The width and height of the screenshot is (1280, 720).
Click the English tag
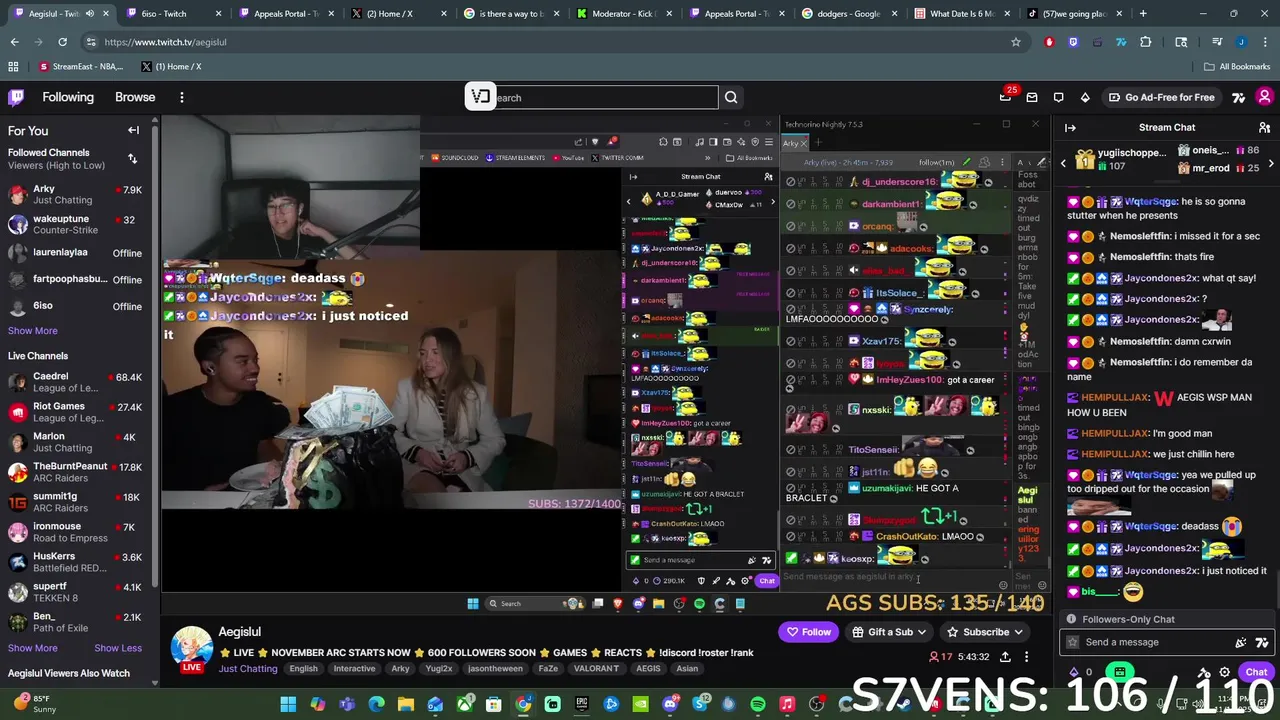click(x=303, y=669)
